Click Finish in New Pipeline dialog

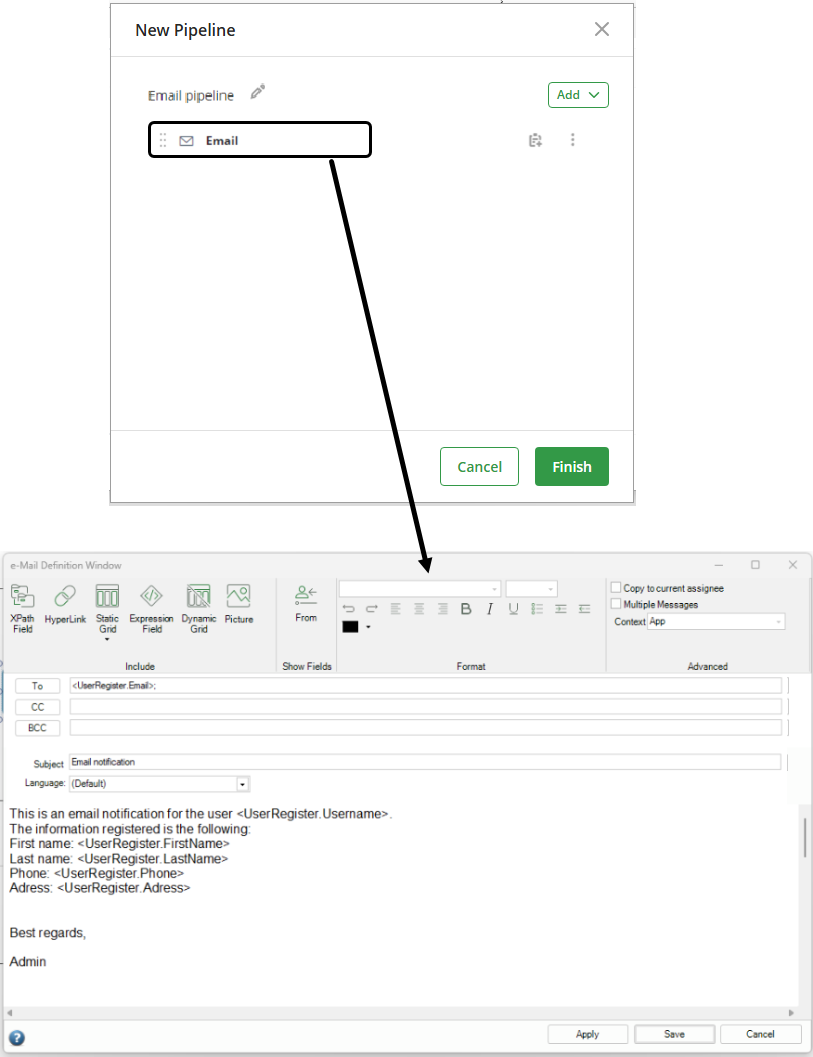(x=572, y=466)
